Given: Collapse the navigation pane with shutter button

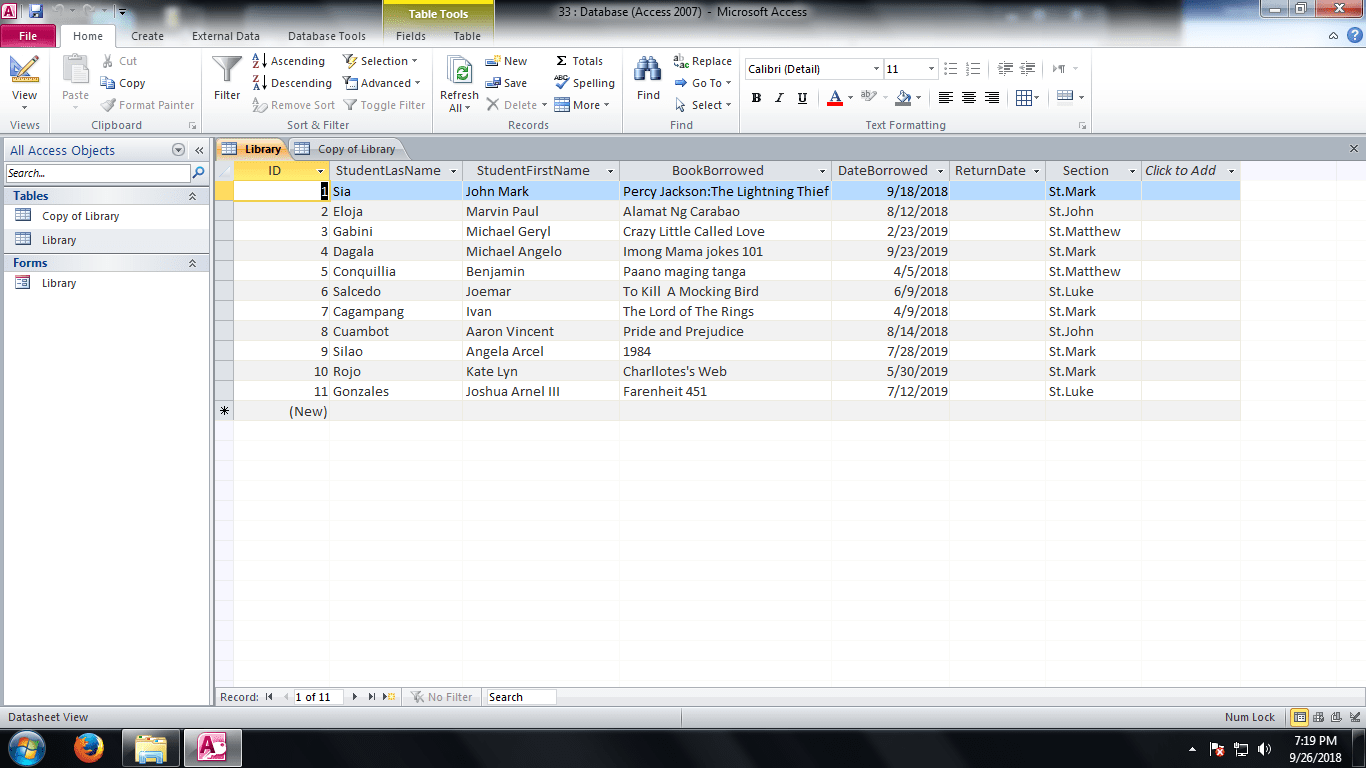Looking at the screenshot, I should tap(199, 150).
